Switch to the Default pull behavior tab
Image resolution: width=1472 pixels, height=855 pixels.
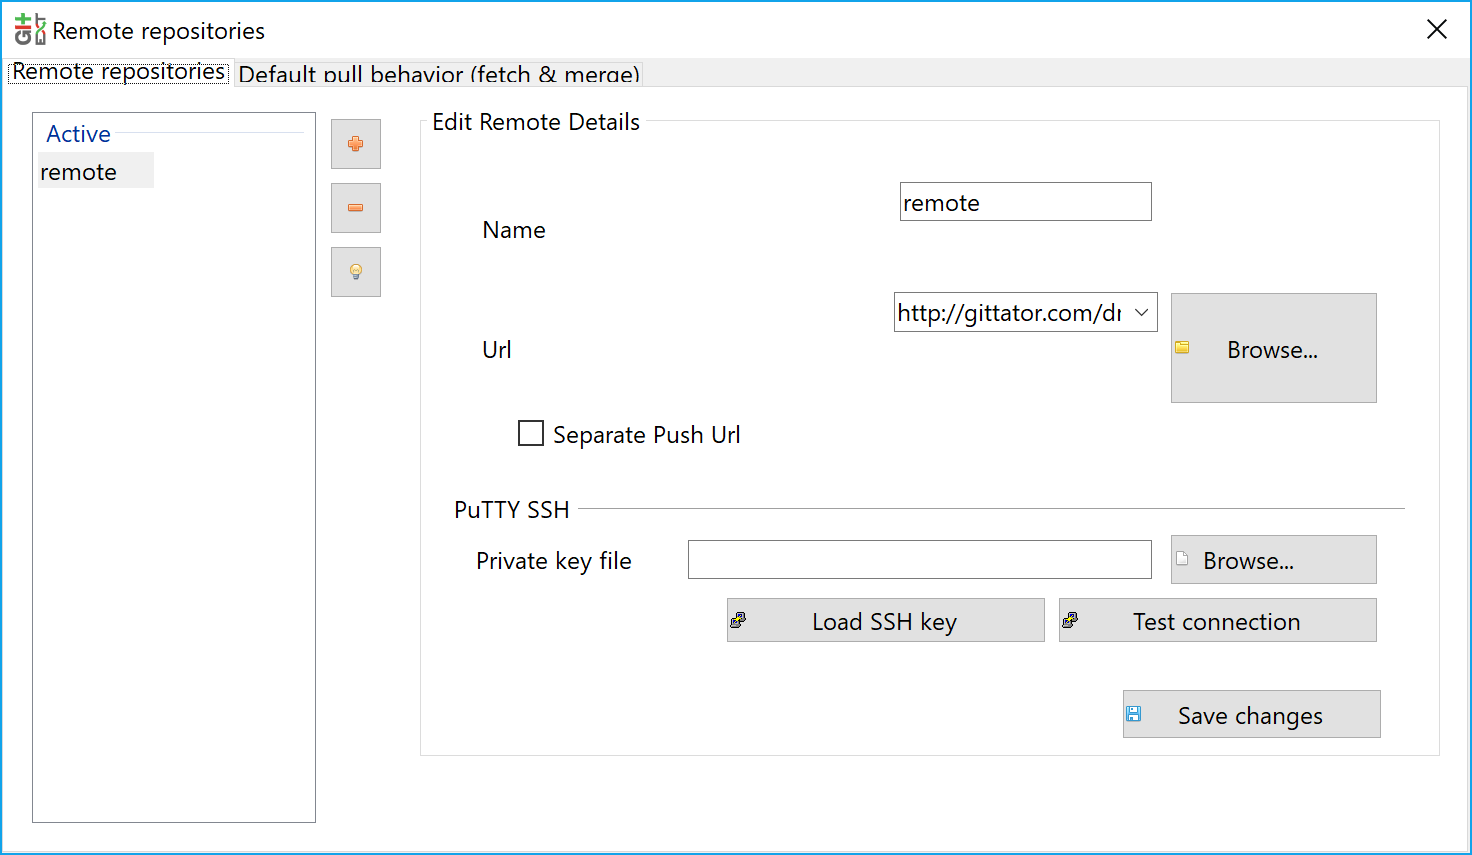tap(438, 73)
